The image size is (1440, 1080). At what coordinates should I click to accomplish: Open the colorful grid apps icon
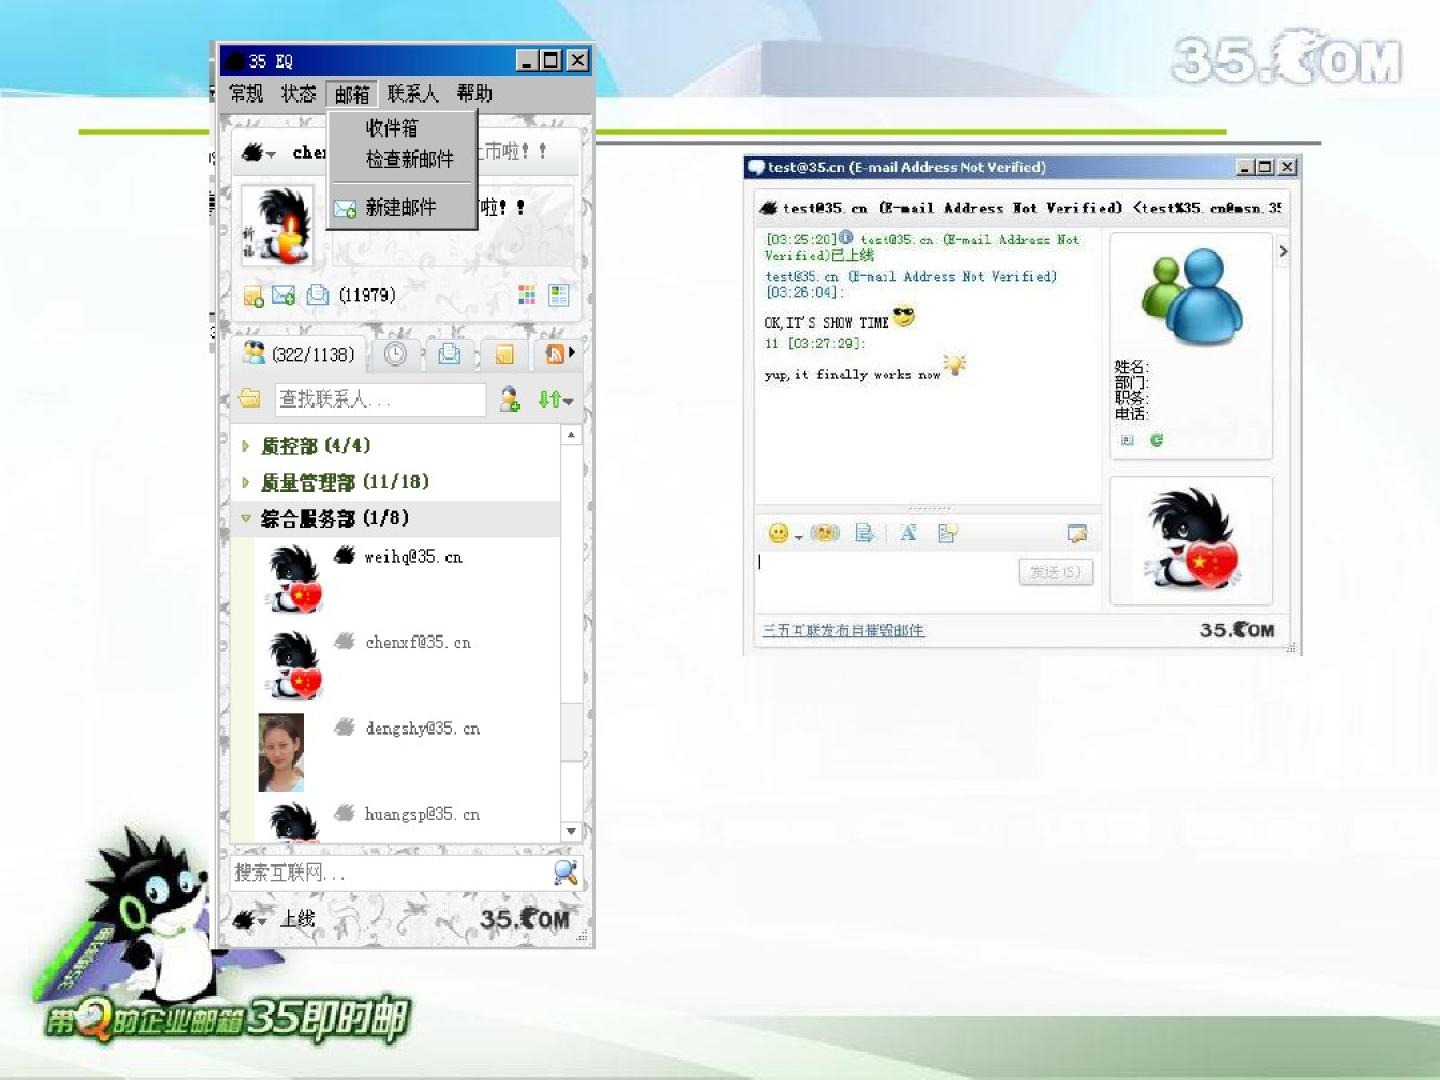tap(526, 295)
